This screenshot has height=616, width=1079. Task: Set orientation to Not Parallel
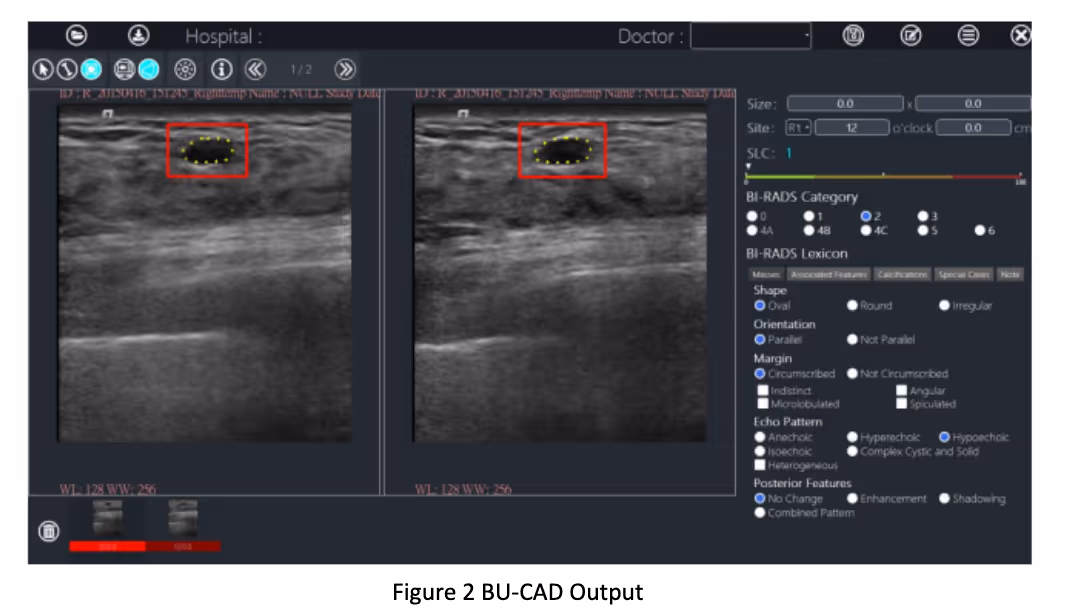click(852, 339)
